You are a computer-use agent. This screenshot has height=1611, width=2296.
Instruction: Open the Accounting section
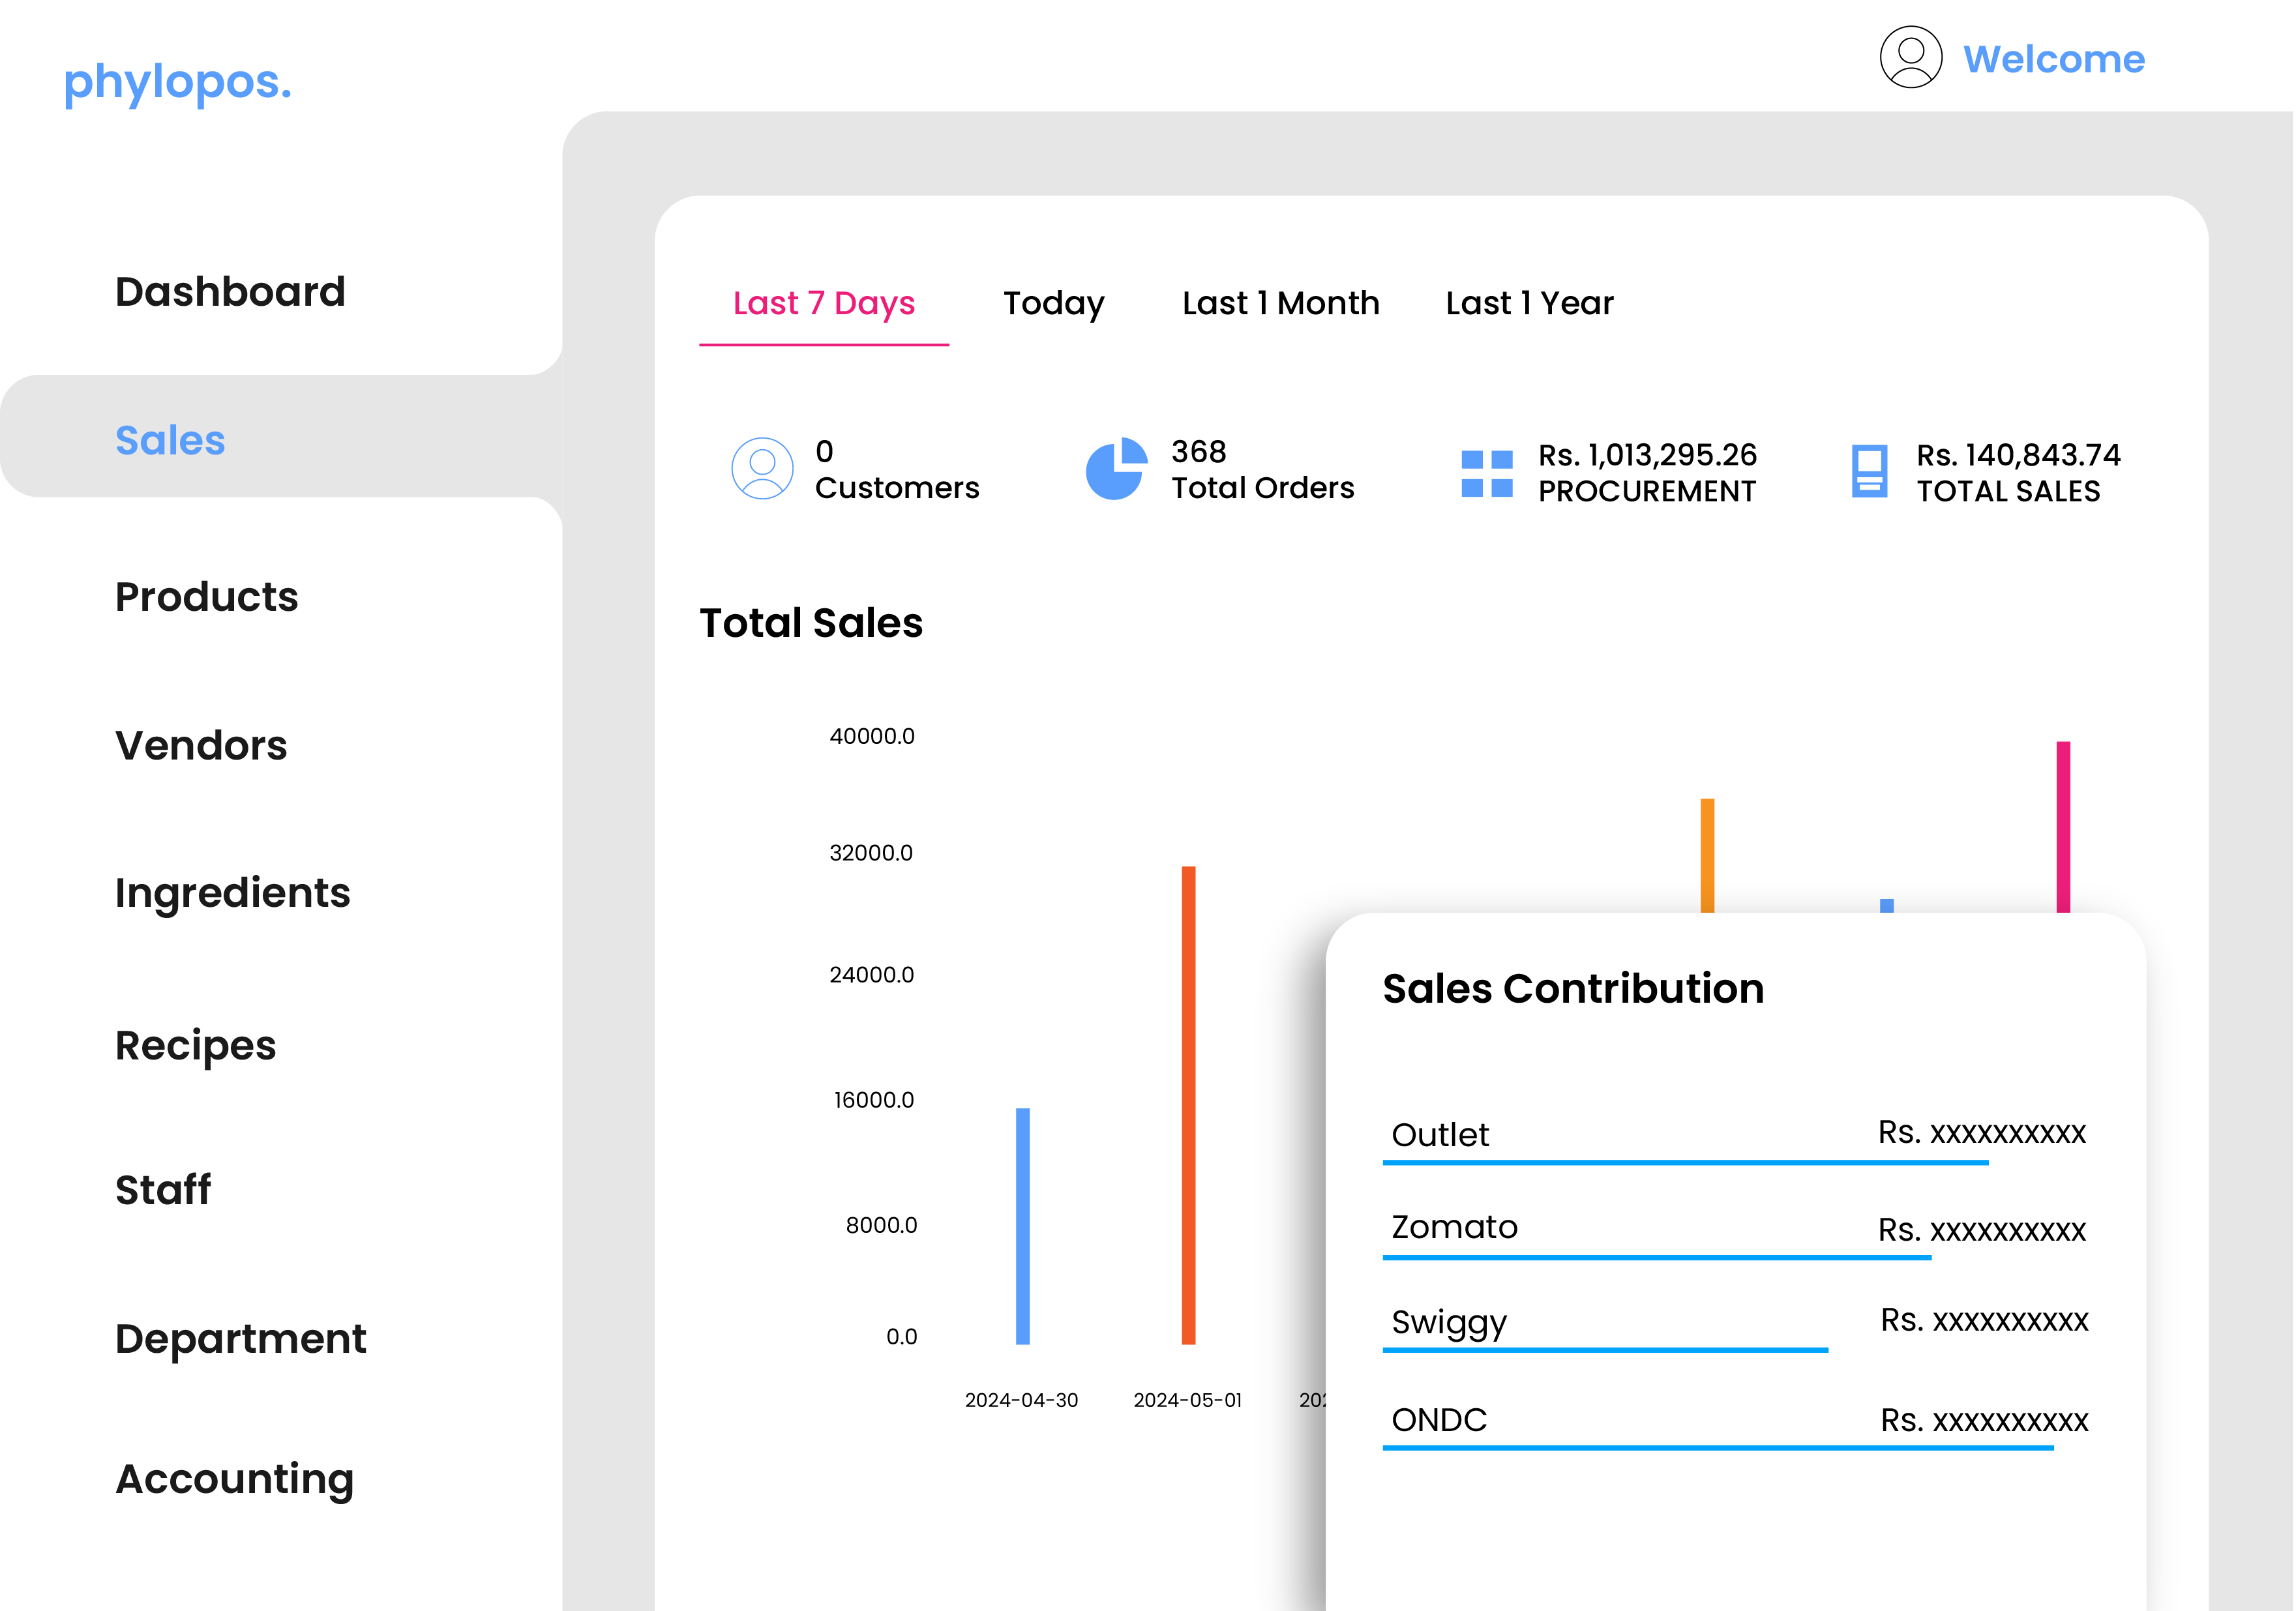coord(234,1479)
